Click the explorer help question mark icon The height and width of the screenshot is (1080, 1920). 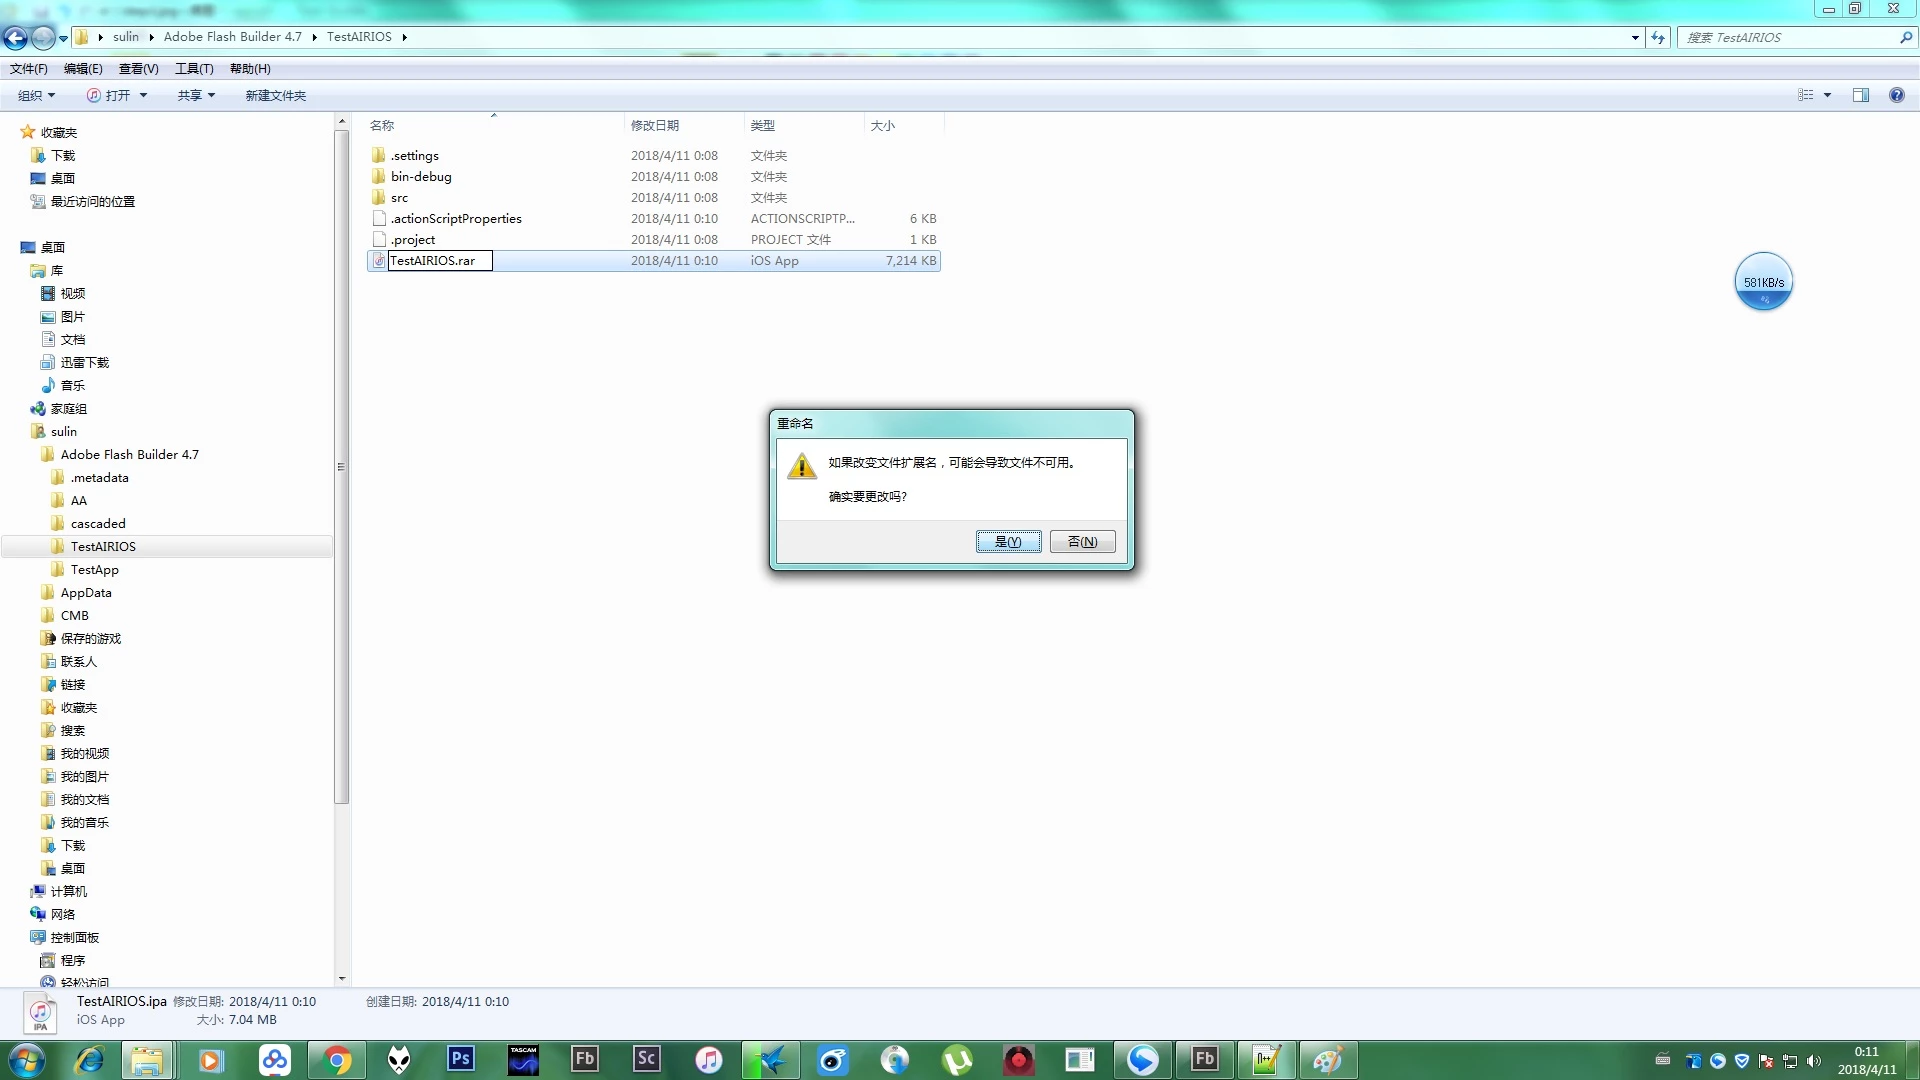pyautogui.click(x=1896, y=95)
